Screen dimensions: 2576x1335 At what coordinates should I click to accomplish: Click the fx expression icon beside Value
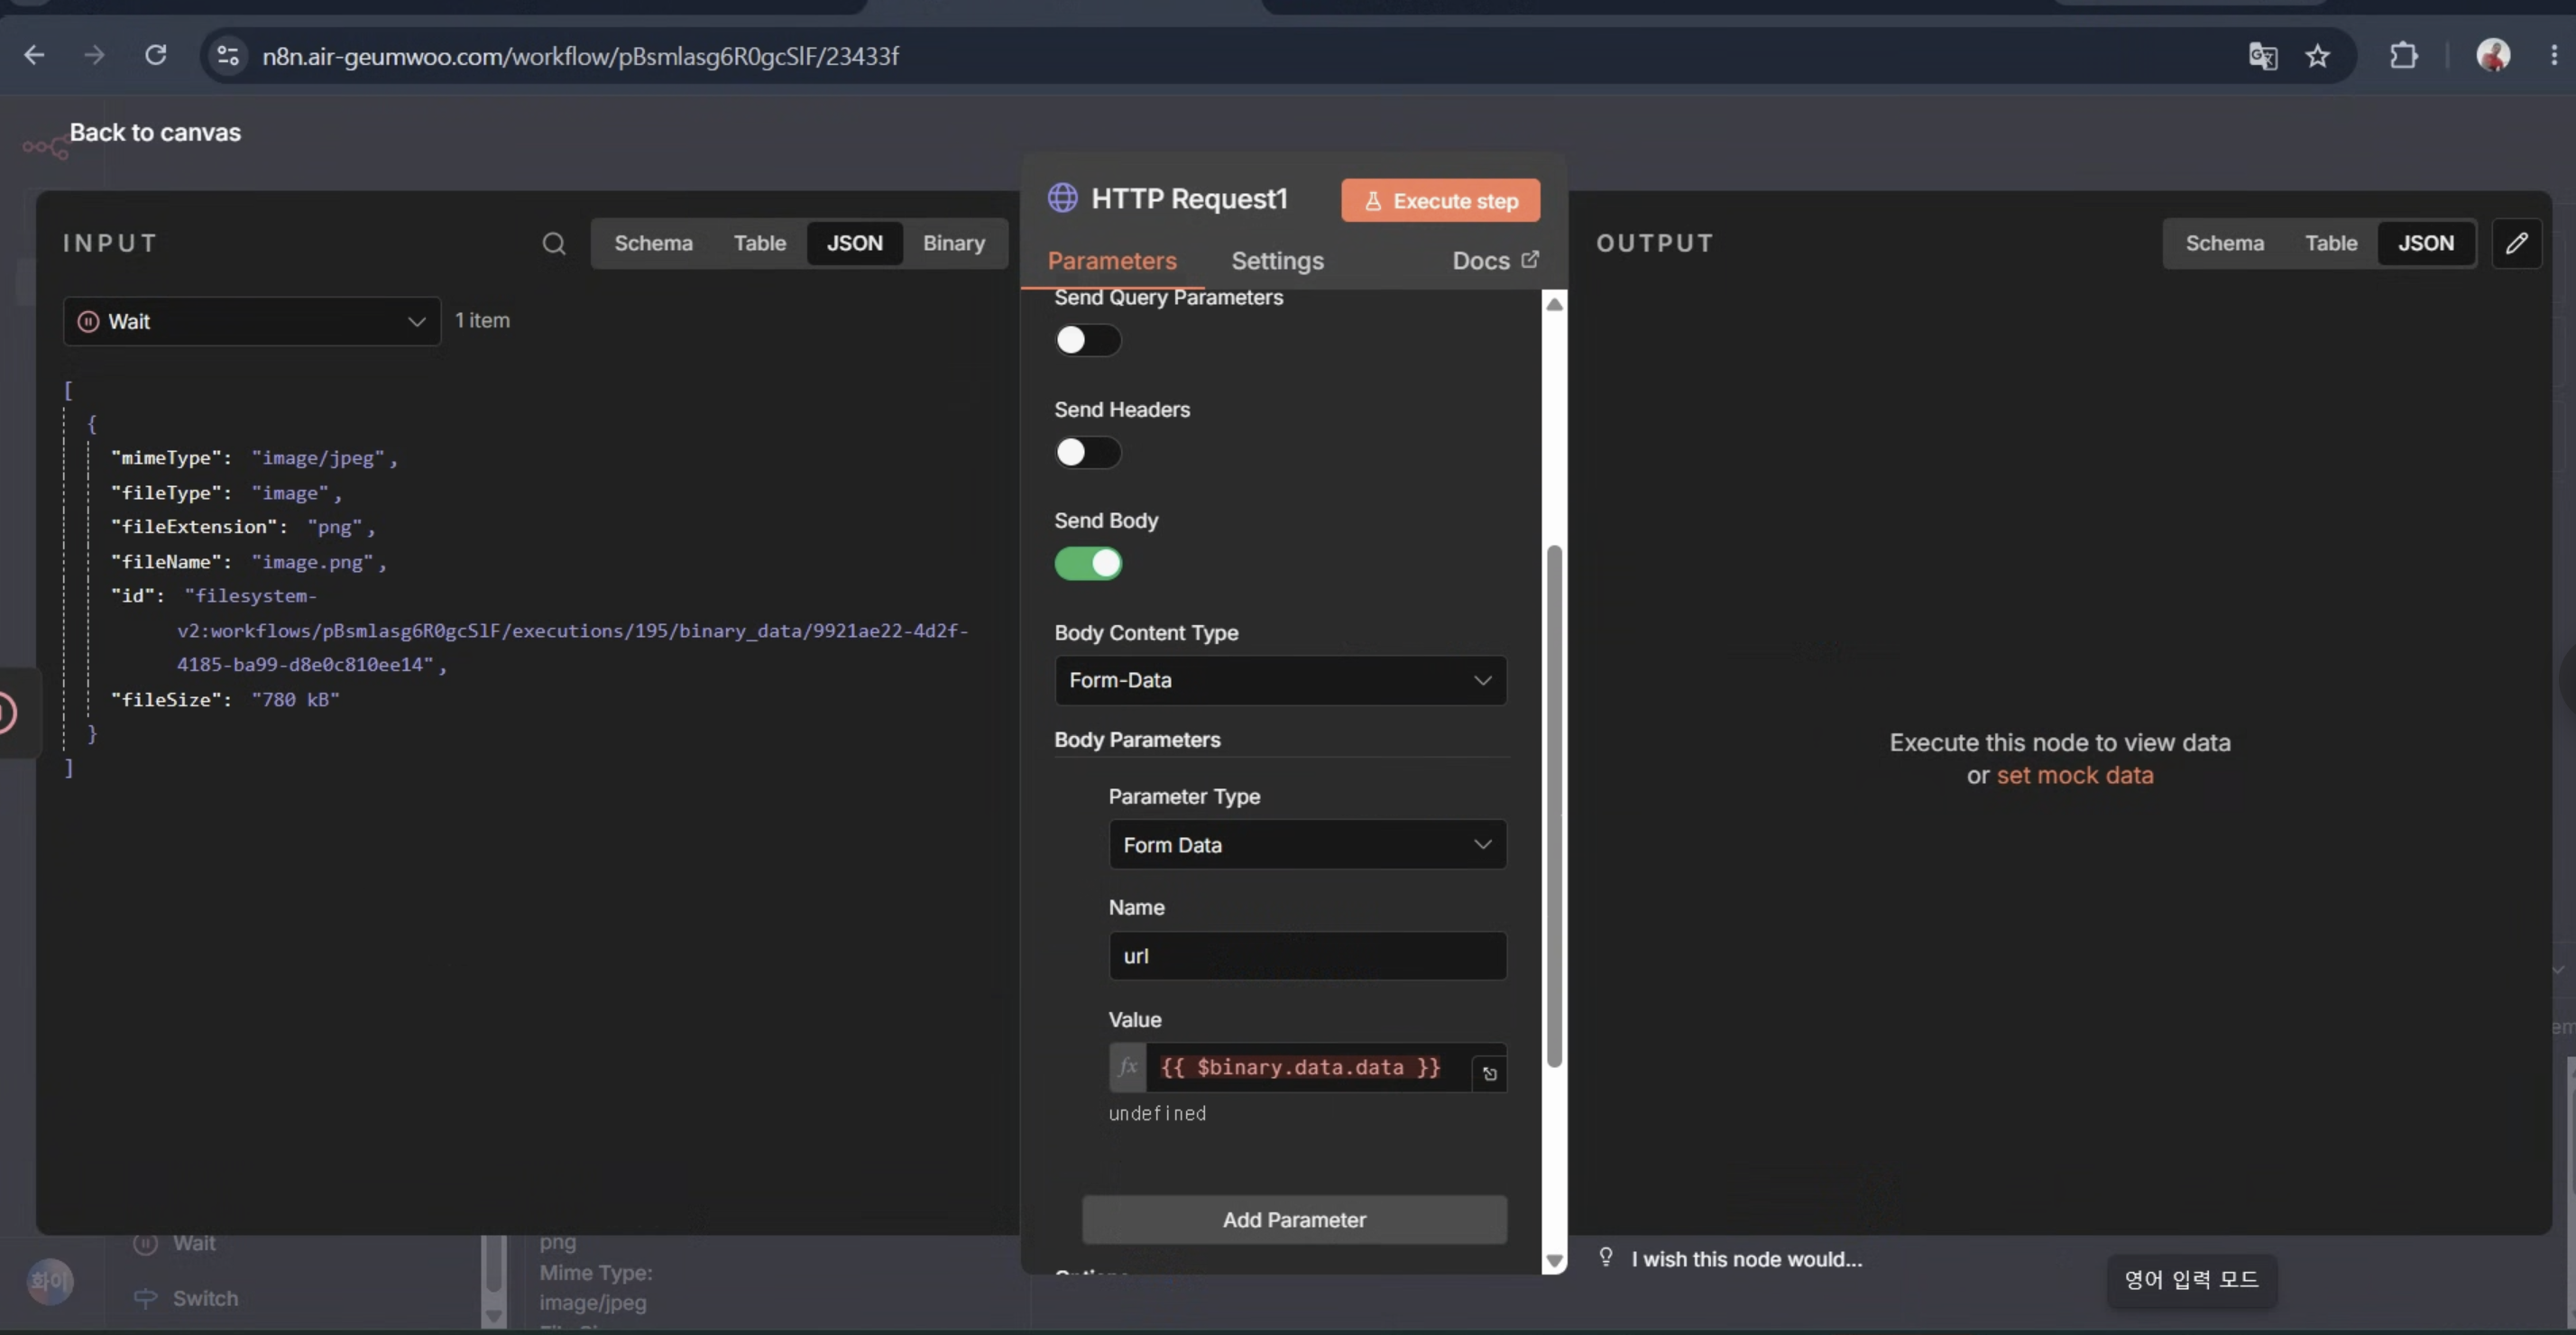tap(1127, 1067)
